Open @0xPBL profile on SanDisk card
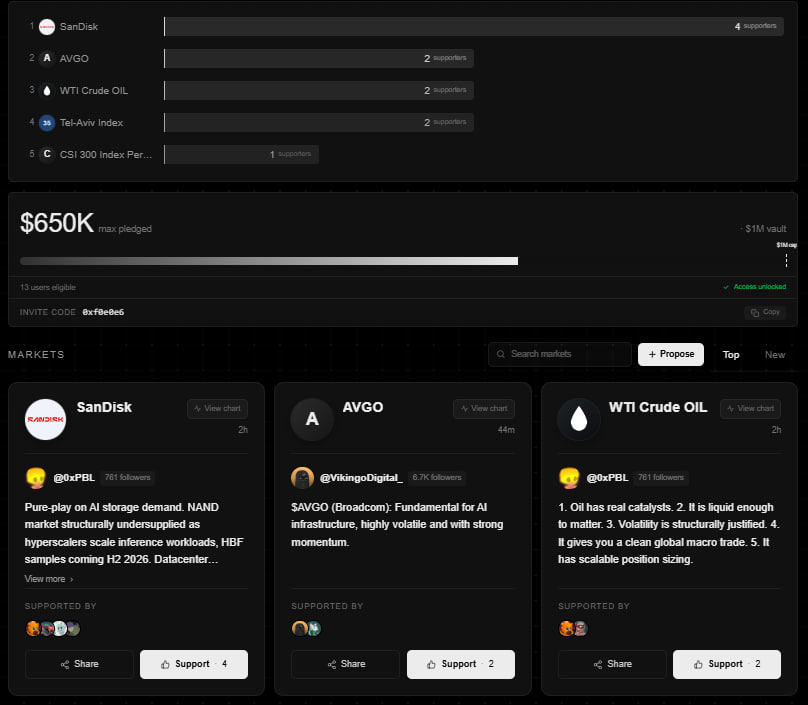Image resolution: width=808 pixels, height=705 pixels. [74, 478]
